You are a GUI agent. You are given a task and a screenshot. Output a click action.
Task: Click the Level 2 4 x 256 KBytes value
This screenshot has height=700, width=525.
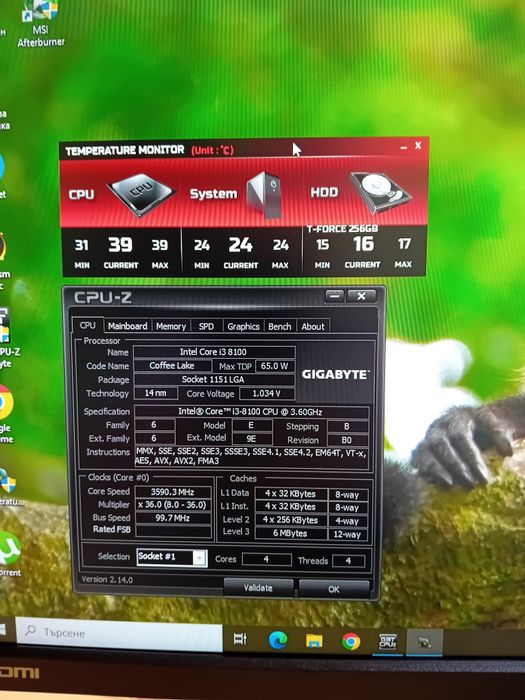(291, 520)
